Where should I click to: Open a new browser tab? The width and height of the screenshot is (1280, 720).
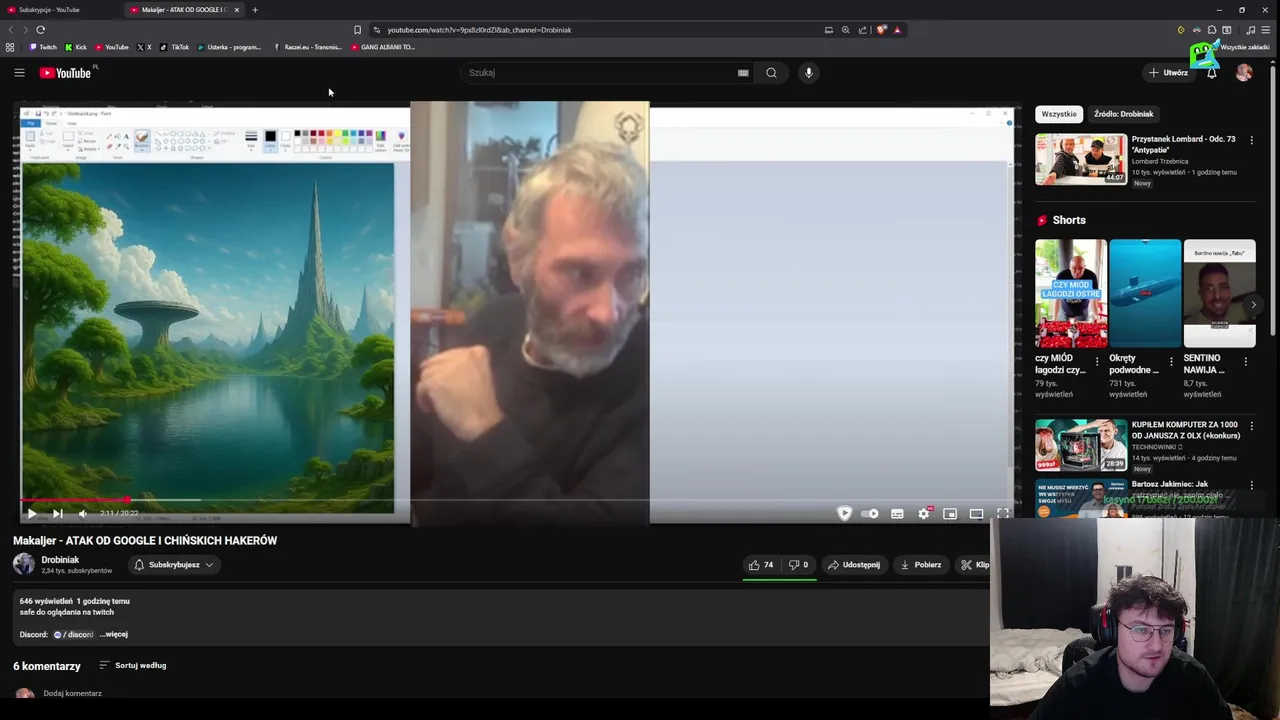[x=255, y=10]
